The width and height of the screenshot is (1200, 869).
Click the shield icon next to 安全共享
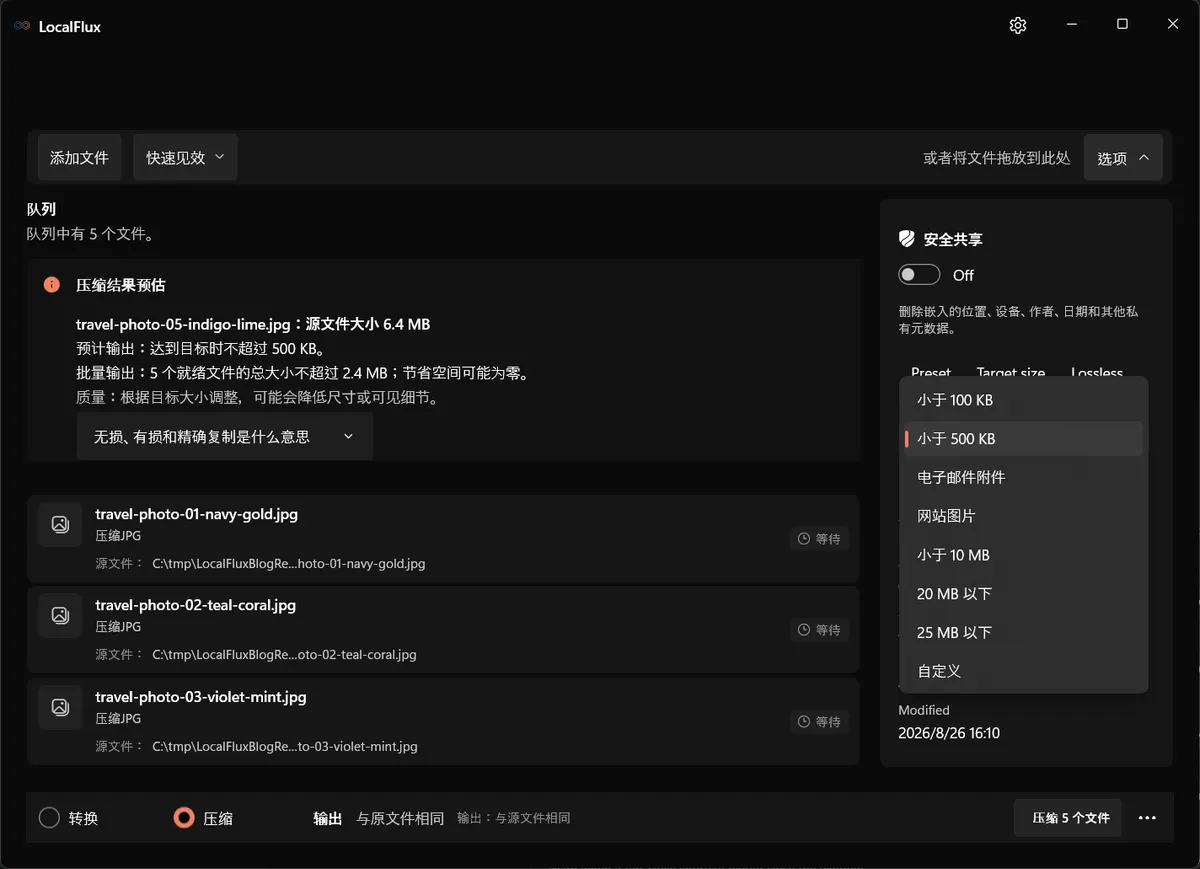[x=906, y=239]
